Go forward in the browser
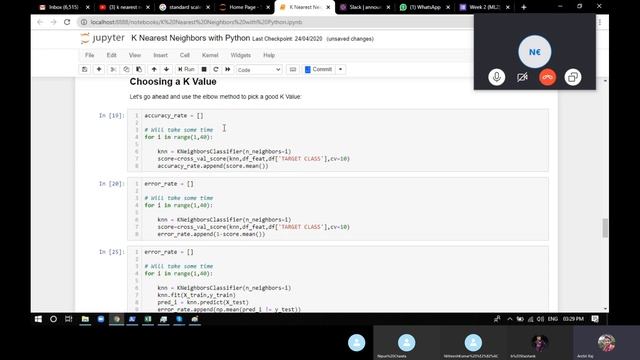 pyautogui.click(x=53, y=22)
